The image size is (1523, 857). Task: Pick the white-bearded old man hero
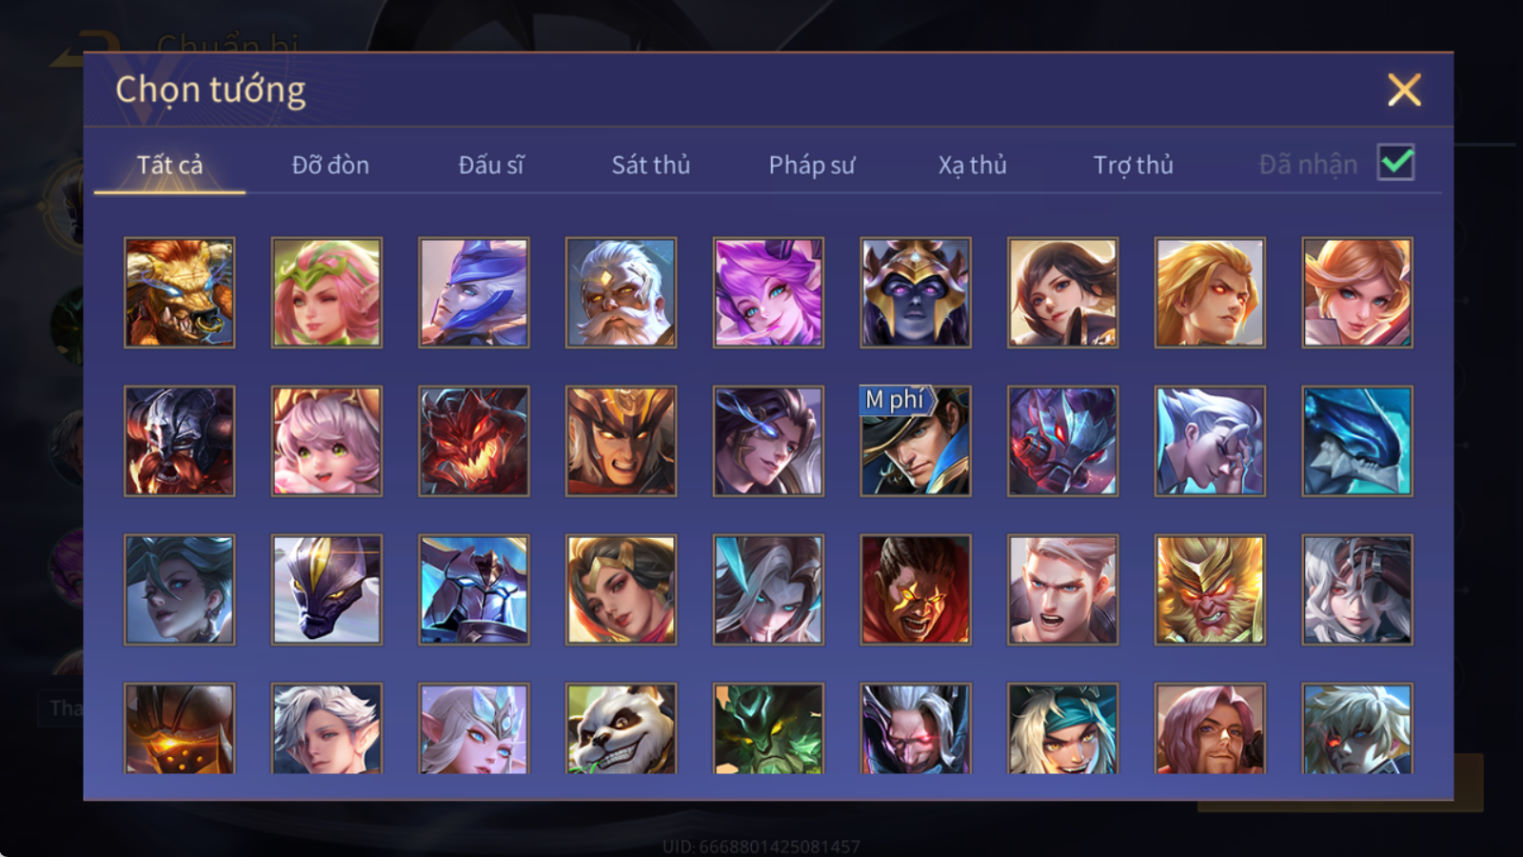click(x=621, y=293)
